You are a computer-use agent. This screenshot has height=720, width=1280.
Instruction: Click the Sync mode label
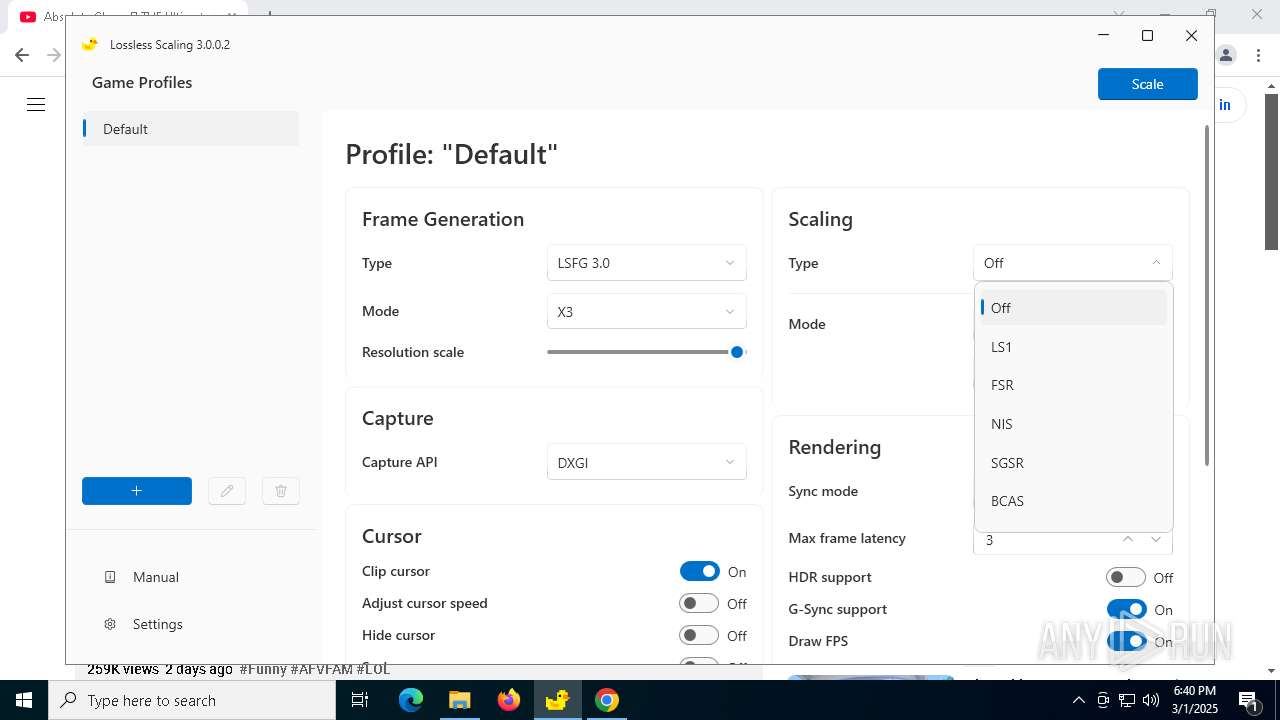[823, 491]
